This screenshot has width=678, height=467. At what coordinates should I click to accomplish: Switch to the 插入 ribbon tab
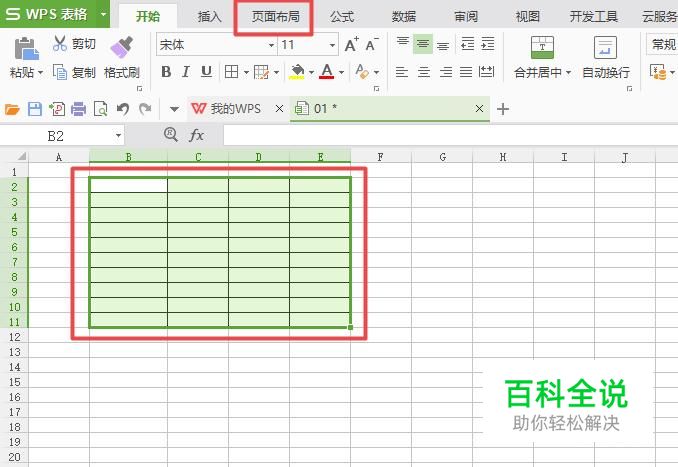coord(209,16)
